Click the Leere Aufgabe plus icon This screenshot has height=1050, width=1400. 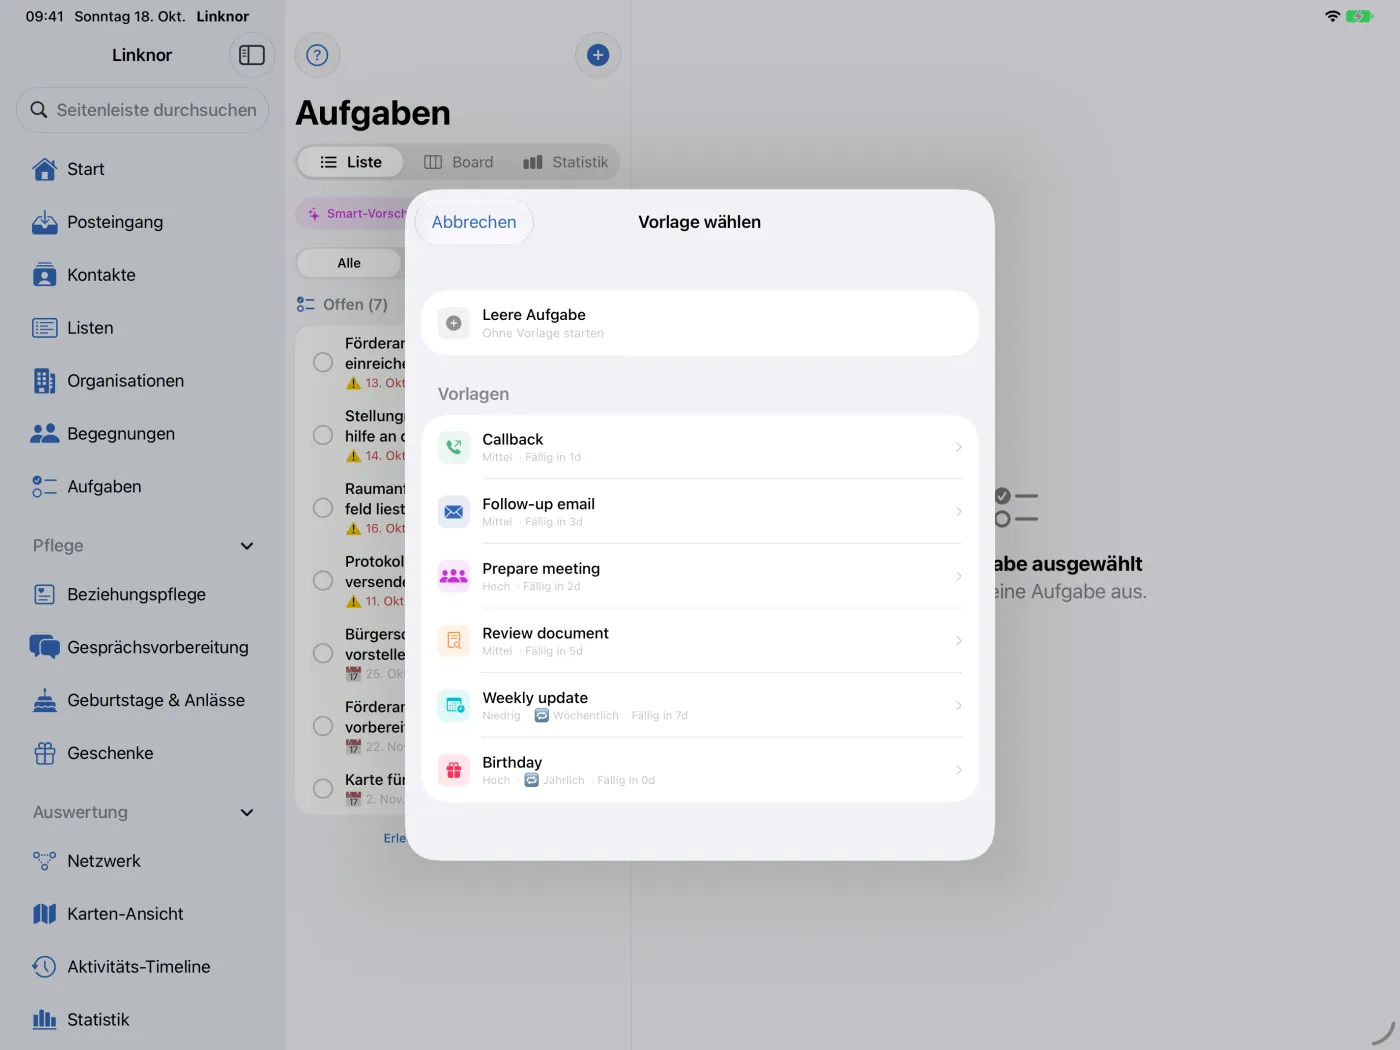454,323
